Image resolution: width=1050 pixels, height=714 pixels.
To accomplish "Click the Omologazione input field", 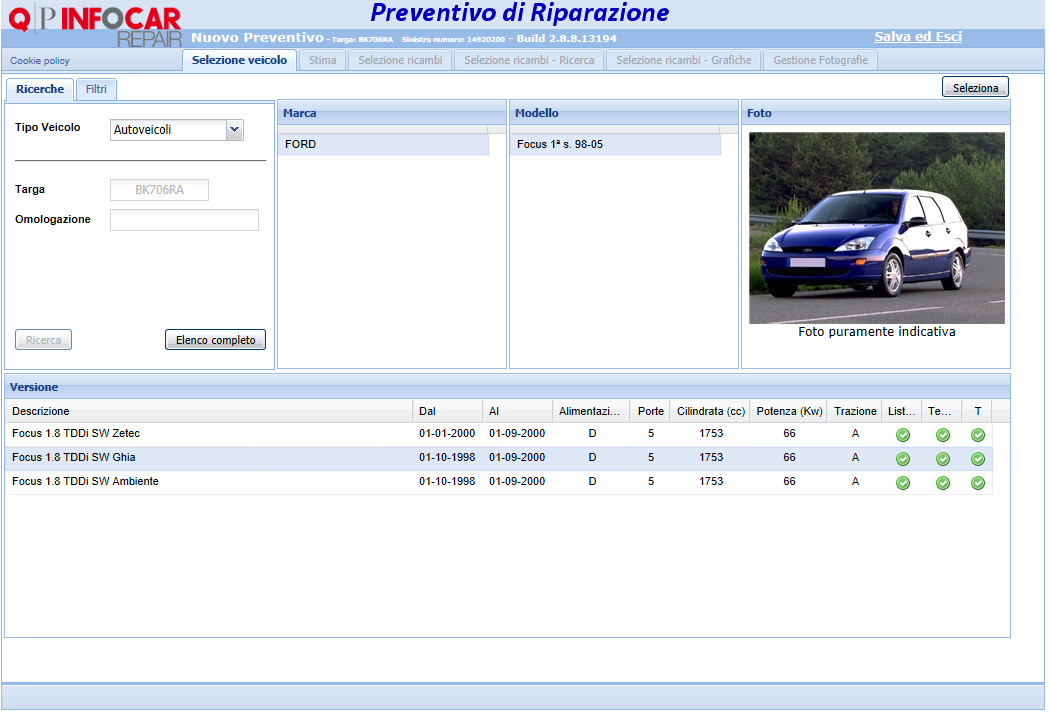I will point(184,220).
